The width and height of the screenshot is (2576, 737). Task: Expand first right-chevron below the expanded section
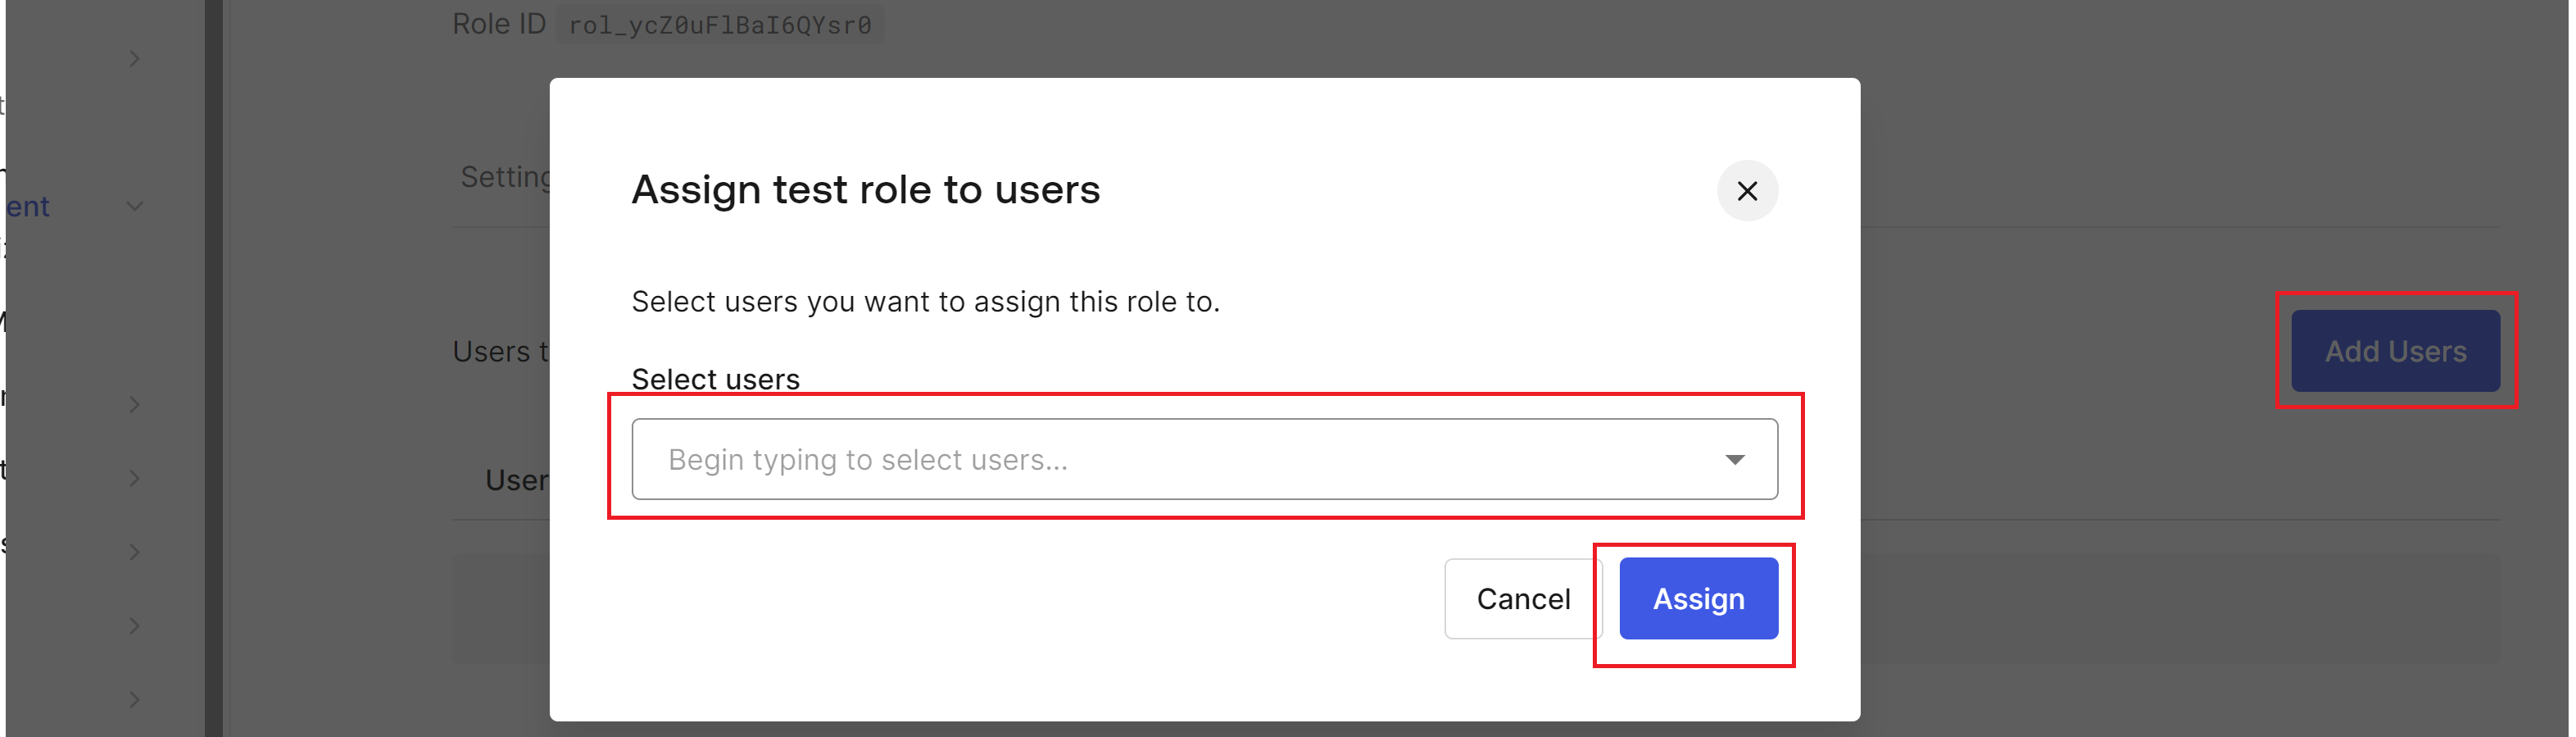(135, 405)
